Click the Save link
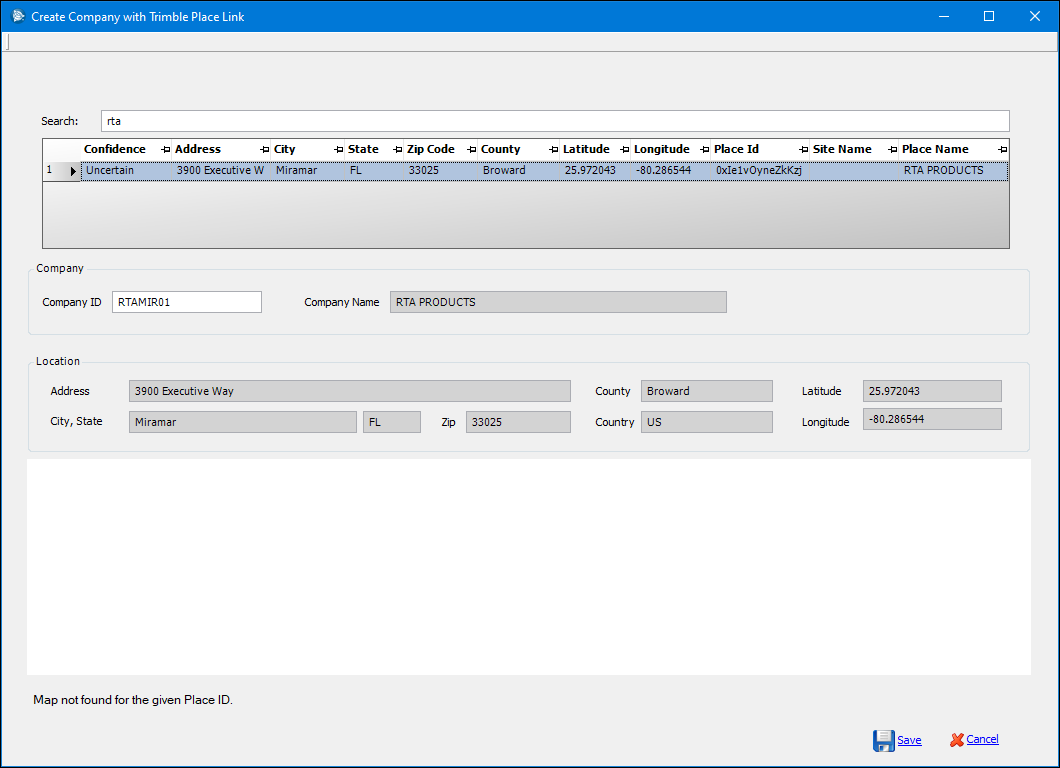 tap(909, 740)
